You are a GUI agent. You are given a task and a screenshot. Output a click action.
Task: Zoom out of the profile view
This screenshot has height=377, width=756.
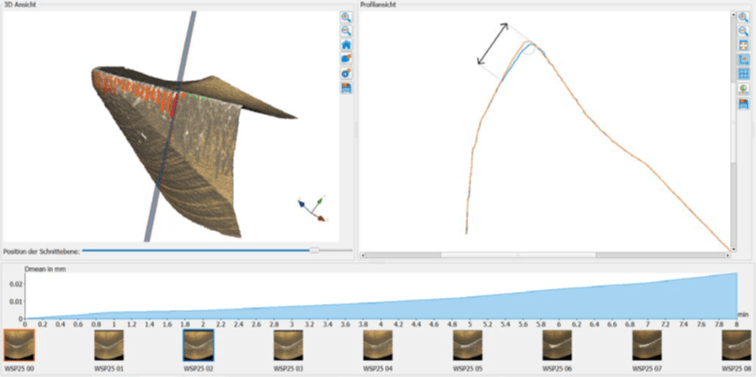743,31
